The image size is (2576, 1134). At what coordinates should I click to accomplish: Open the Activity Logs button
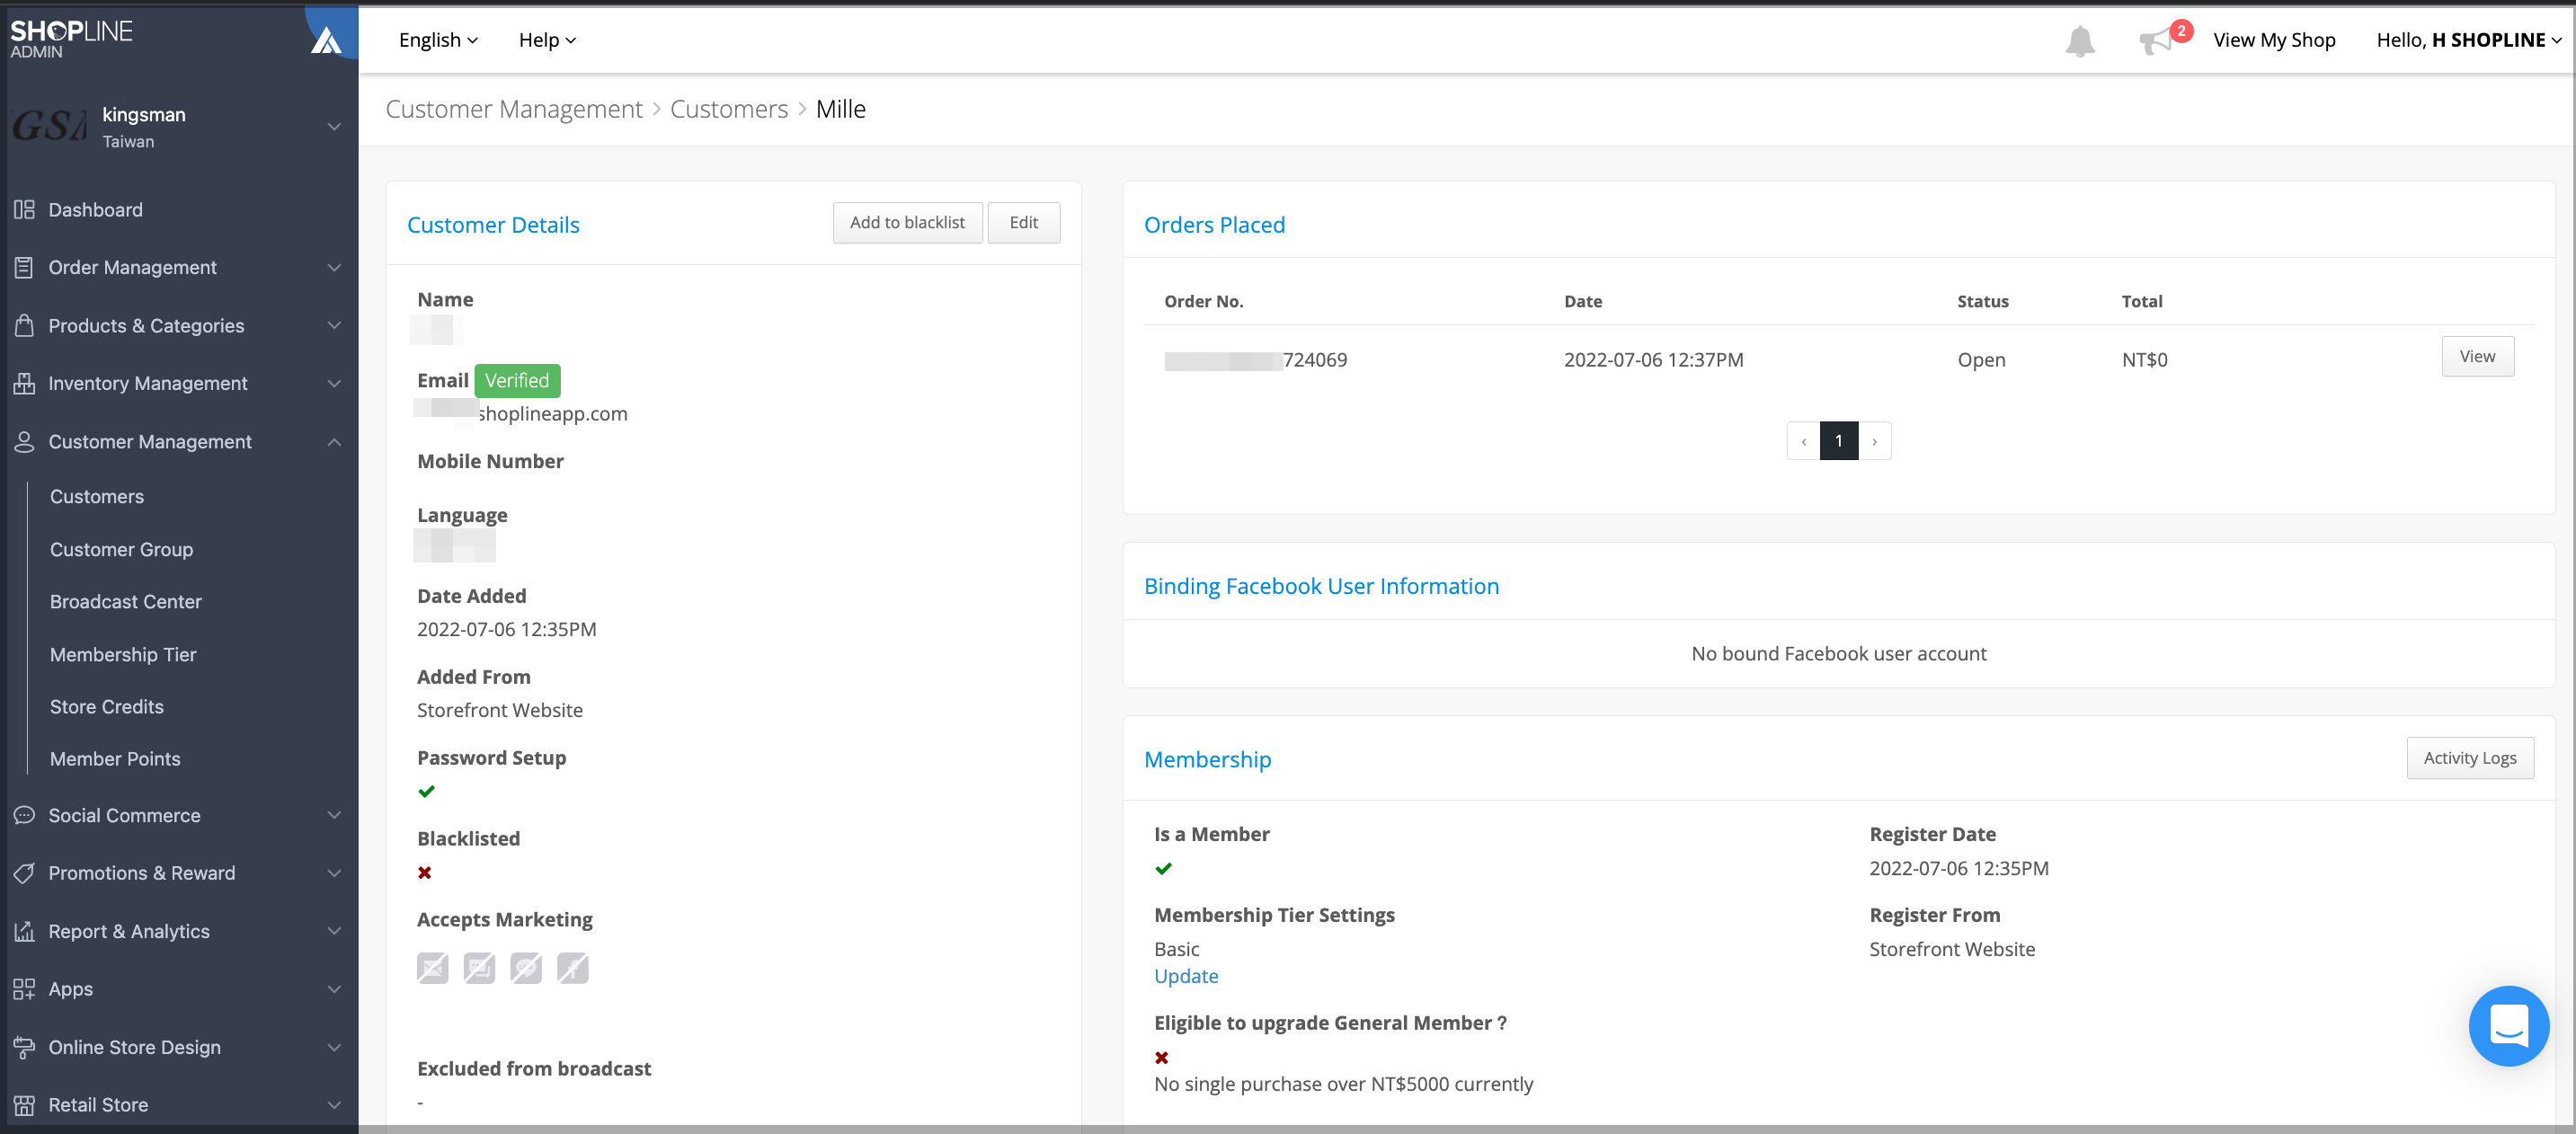[x=2469, y=758]
